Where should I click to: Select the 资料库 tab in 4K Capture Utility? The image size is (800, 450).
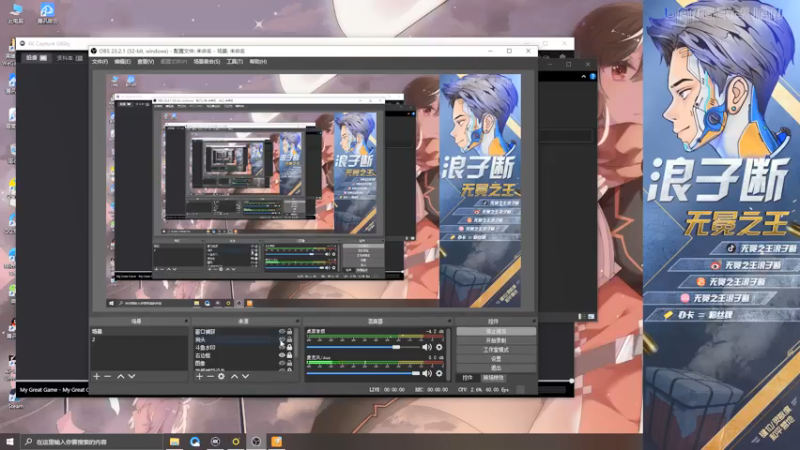(x=69, y=58)
